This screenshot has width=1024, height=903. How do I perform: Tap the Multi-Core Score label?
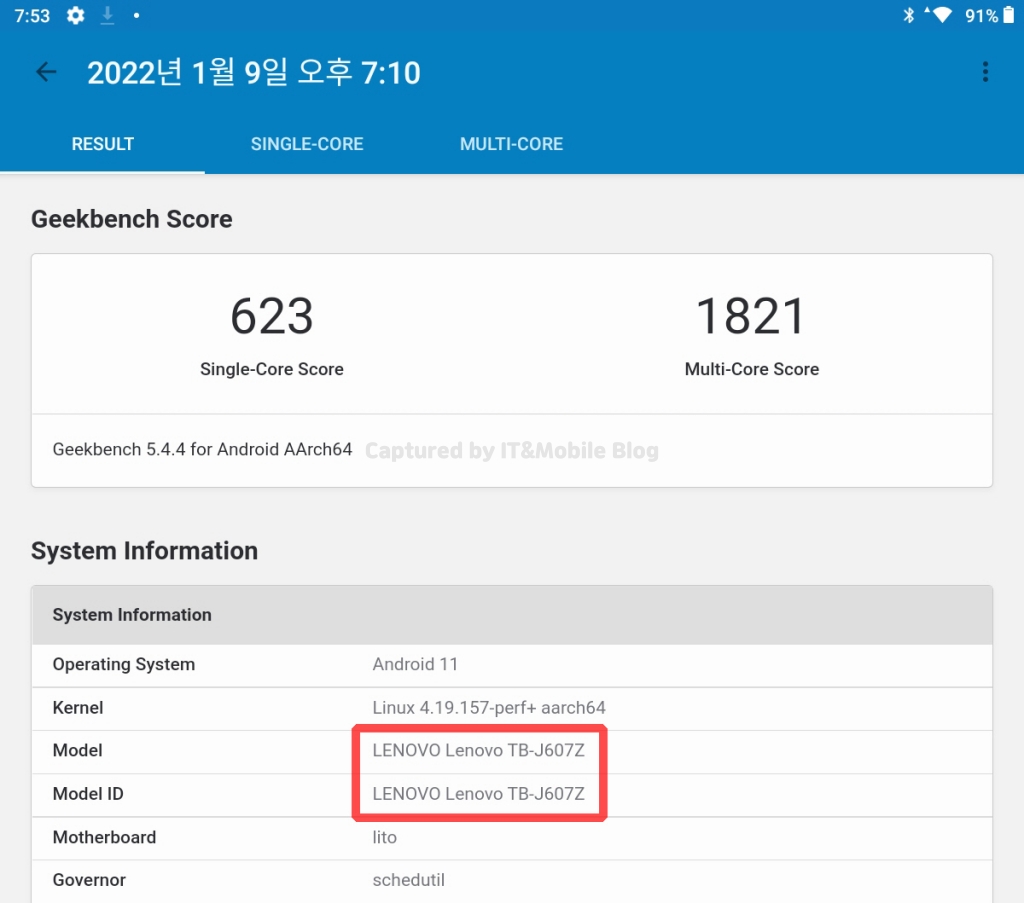[x=752, y=369]
